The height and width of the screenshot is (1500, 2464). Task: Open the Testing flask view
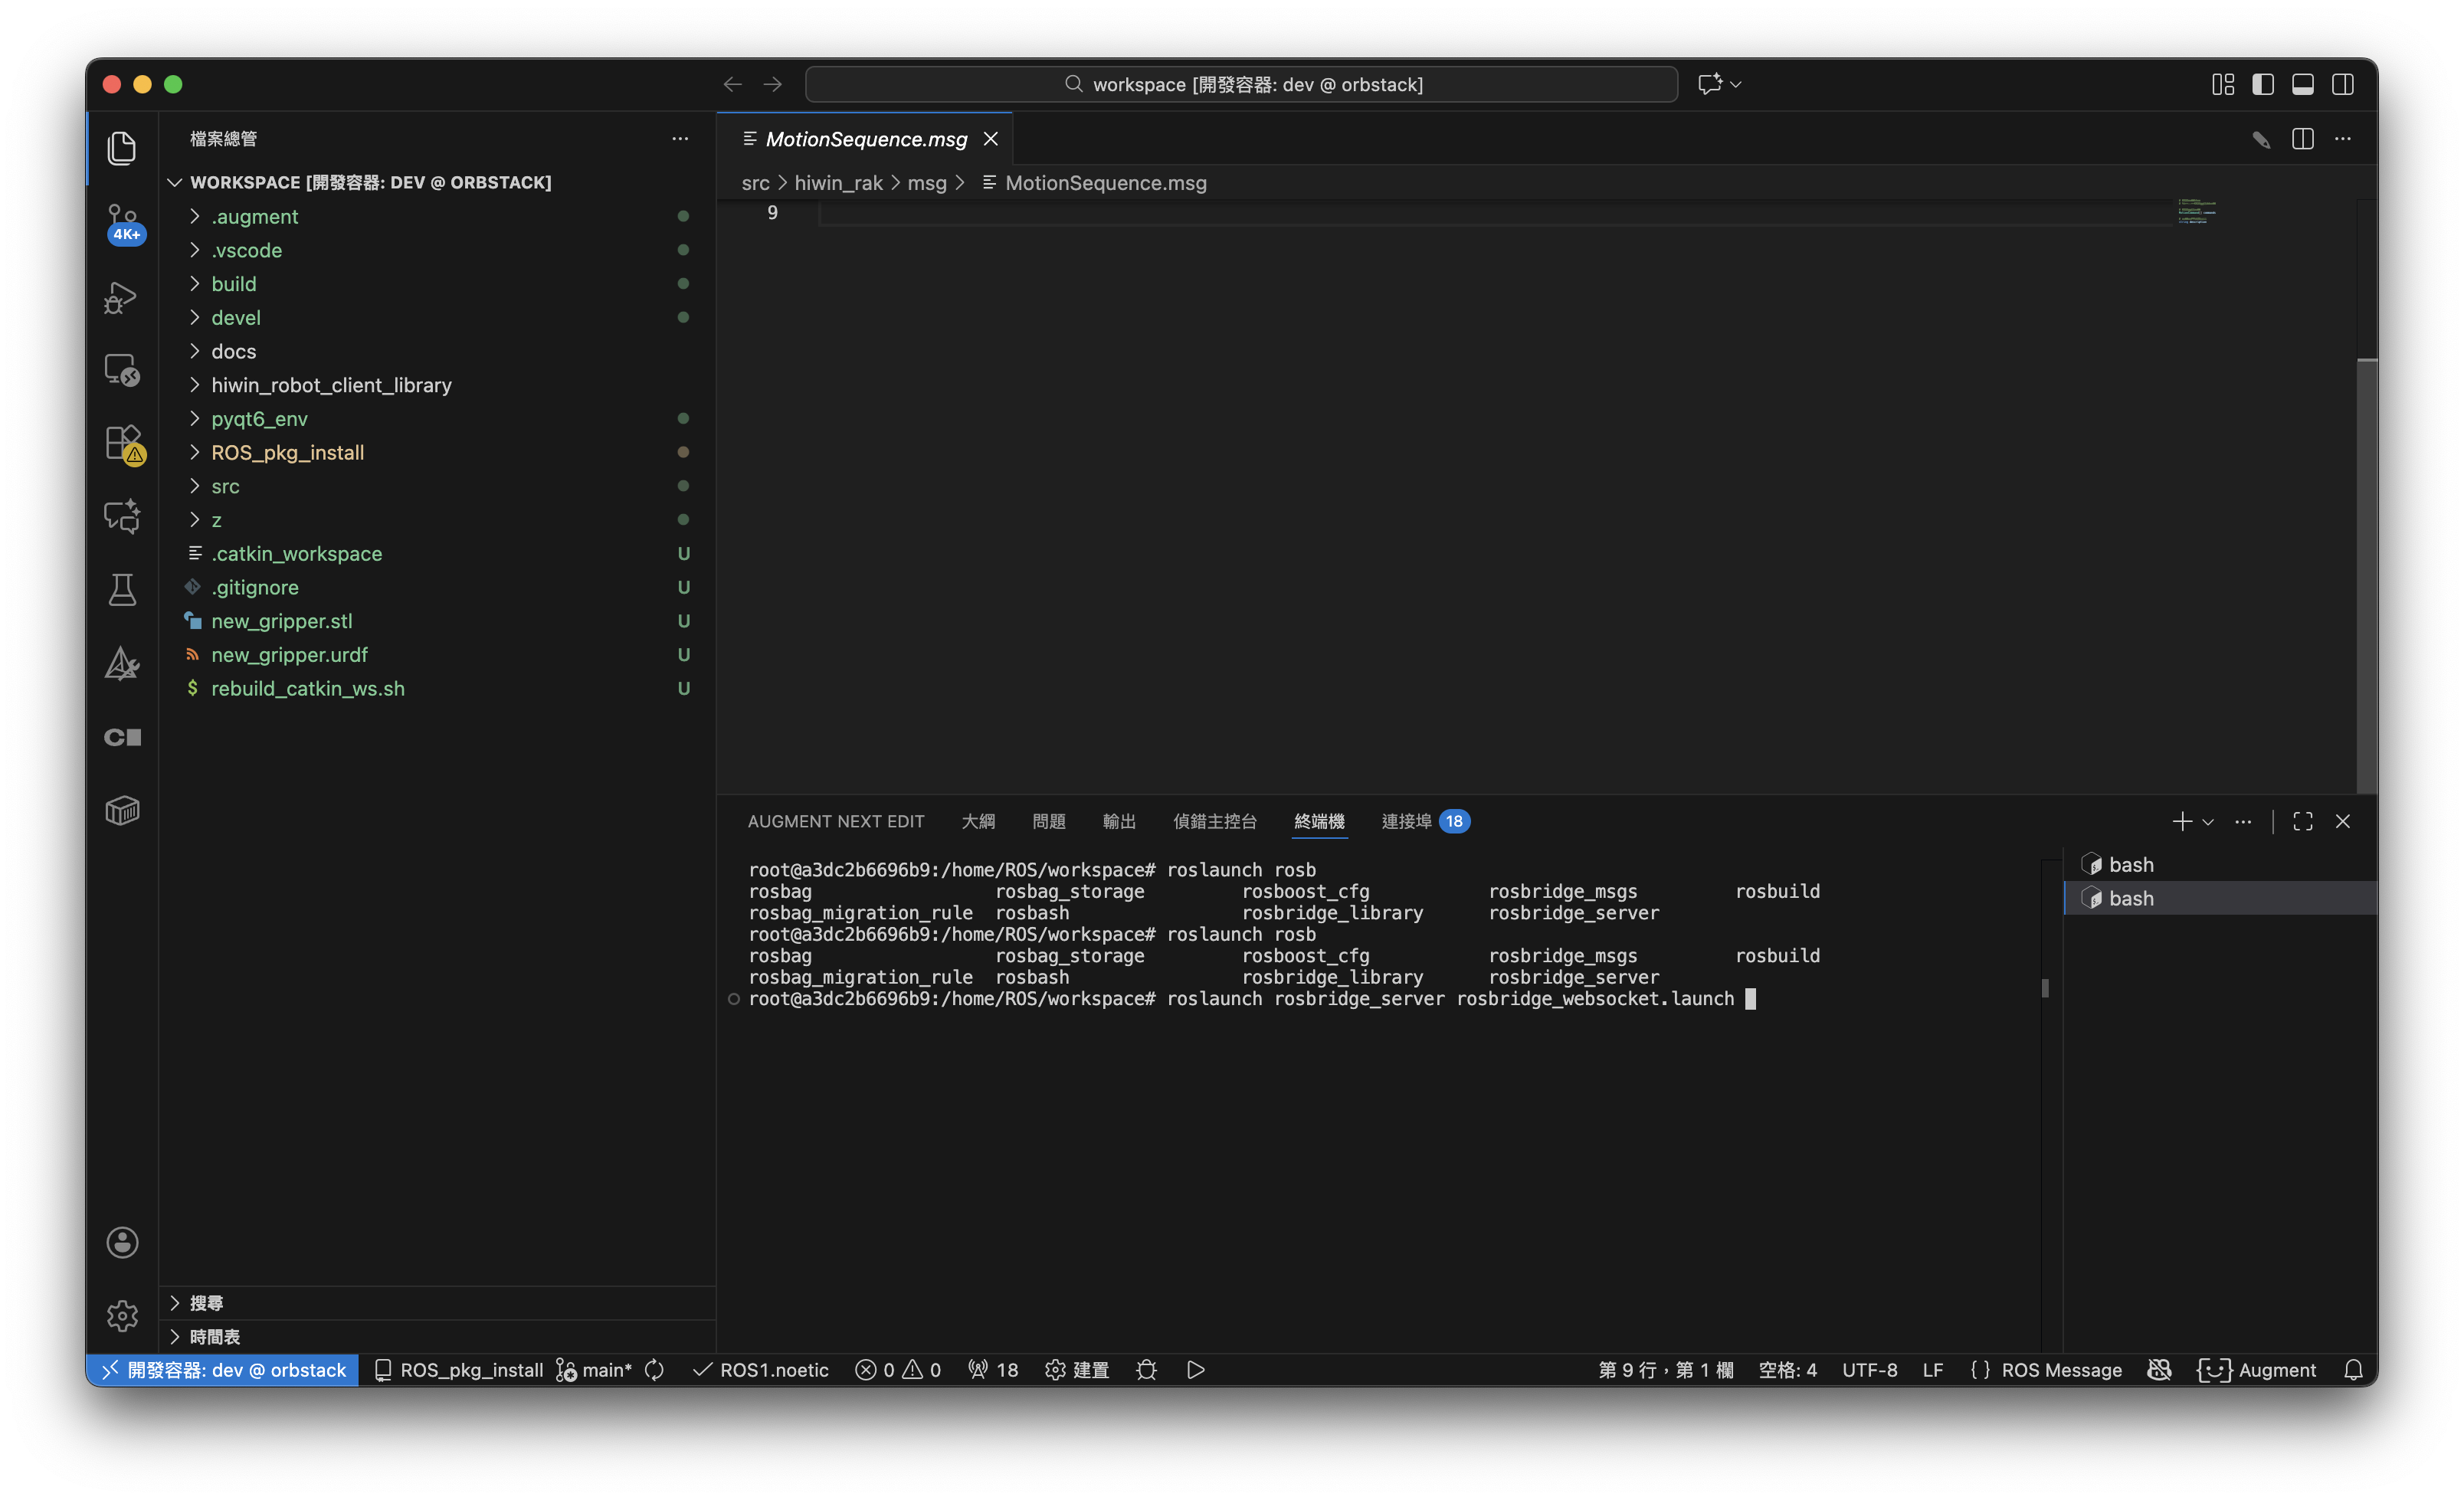(122, 590)
